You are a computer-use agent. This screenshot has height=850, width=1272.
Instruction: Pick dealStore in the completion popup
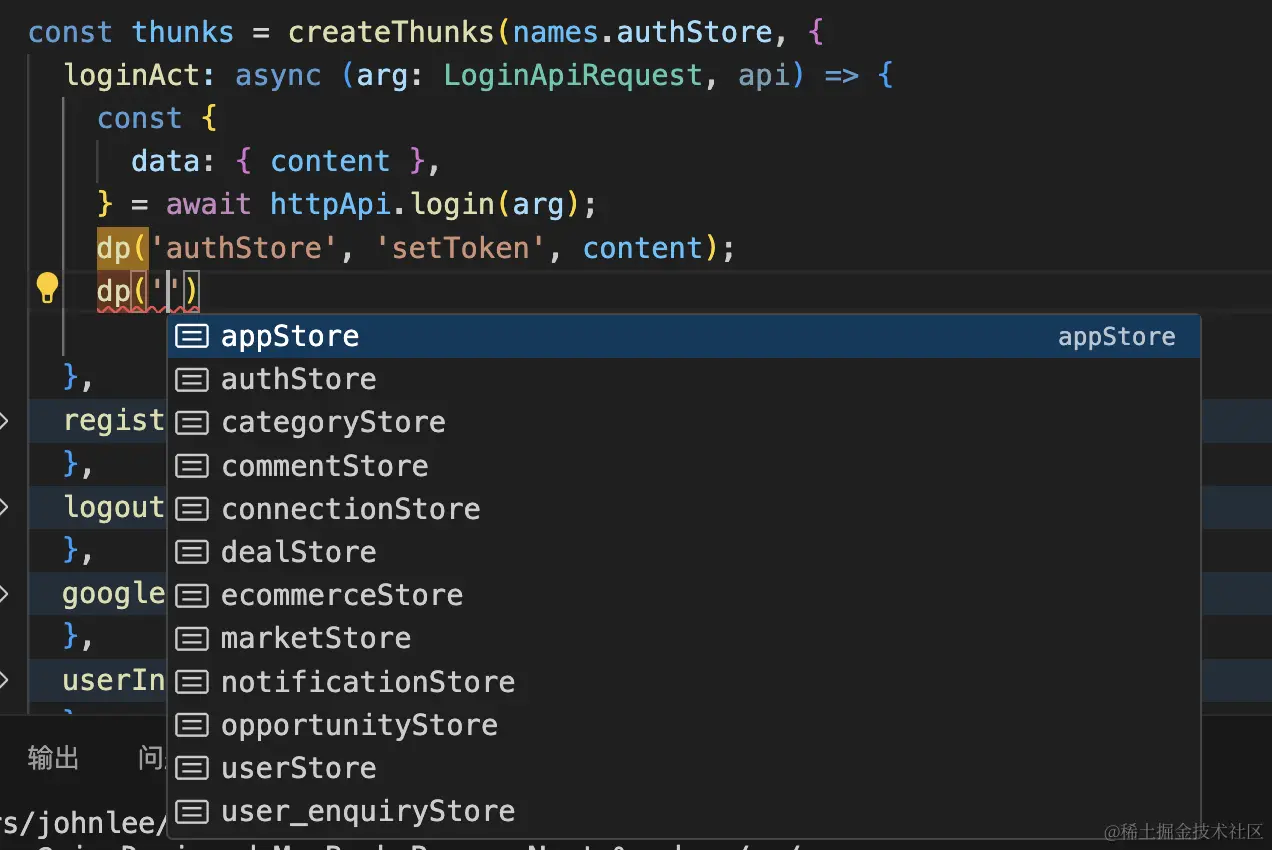pyautogui.click(x=684, y=551)
